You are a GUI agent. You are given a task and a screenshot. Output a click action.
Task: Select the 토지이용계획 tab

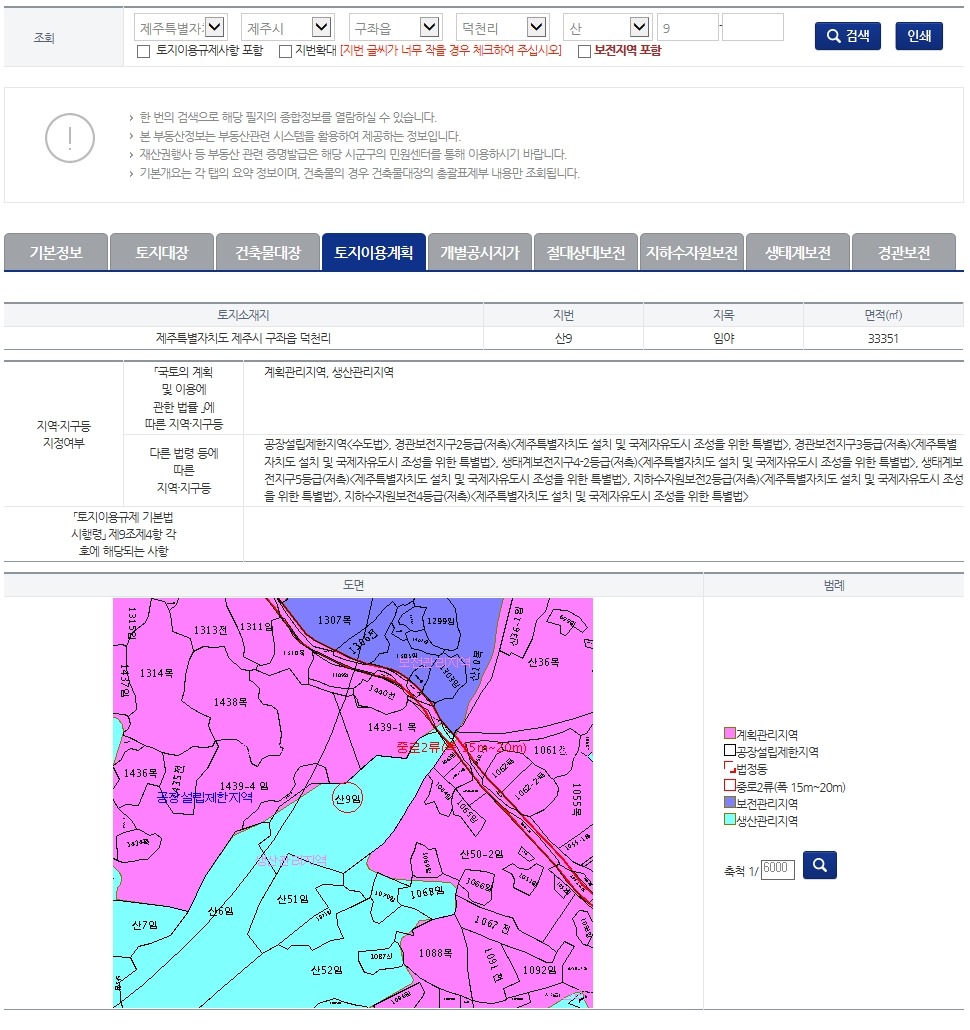pyautogui.click(x=374, y=252)
